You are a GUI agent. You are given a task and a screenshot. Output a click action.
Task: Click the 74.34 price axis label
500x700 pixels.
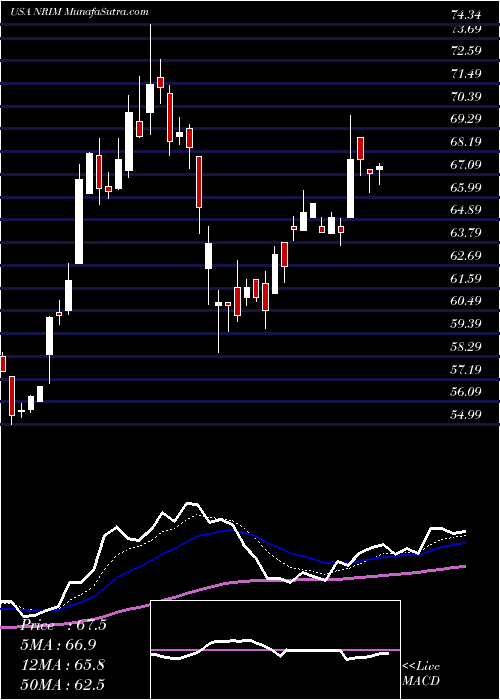click(466, 15)
